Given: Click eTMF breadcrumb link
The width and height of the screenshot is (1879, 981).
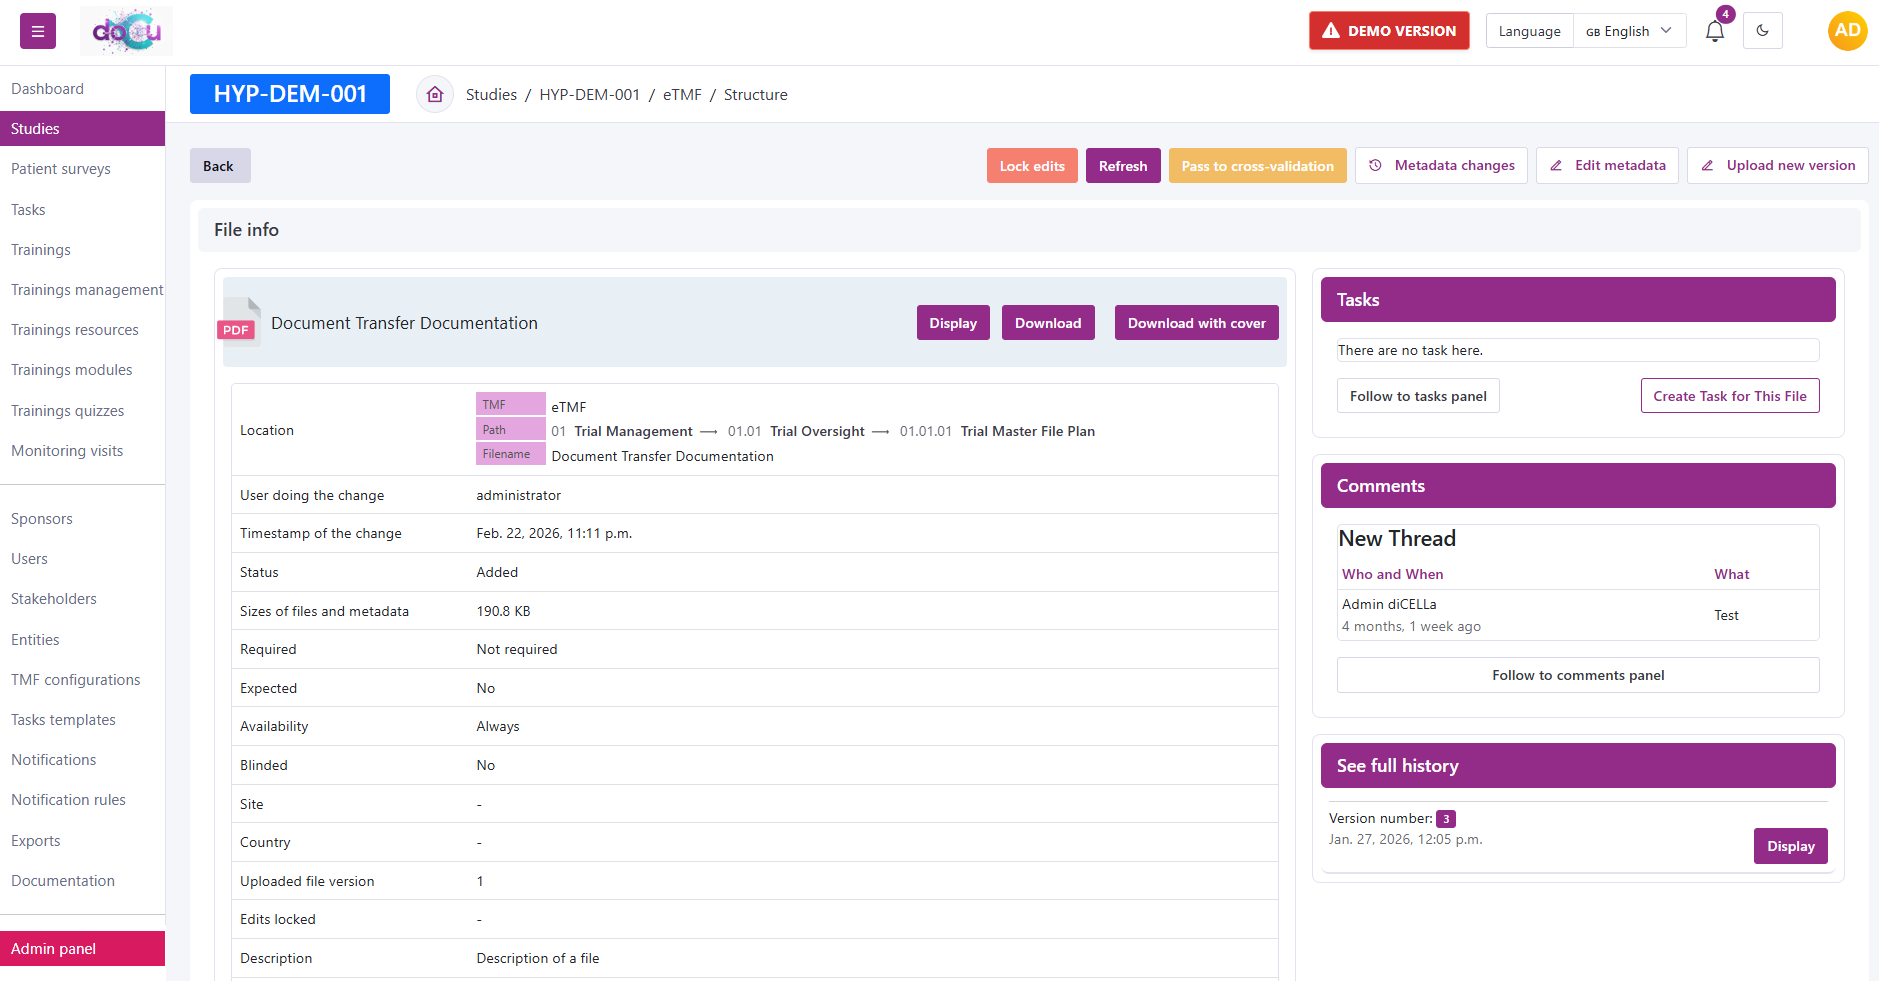Looking at the screenshot, I should 682,94.
